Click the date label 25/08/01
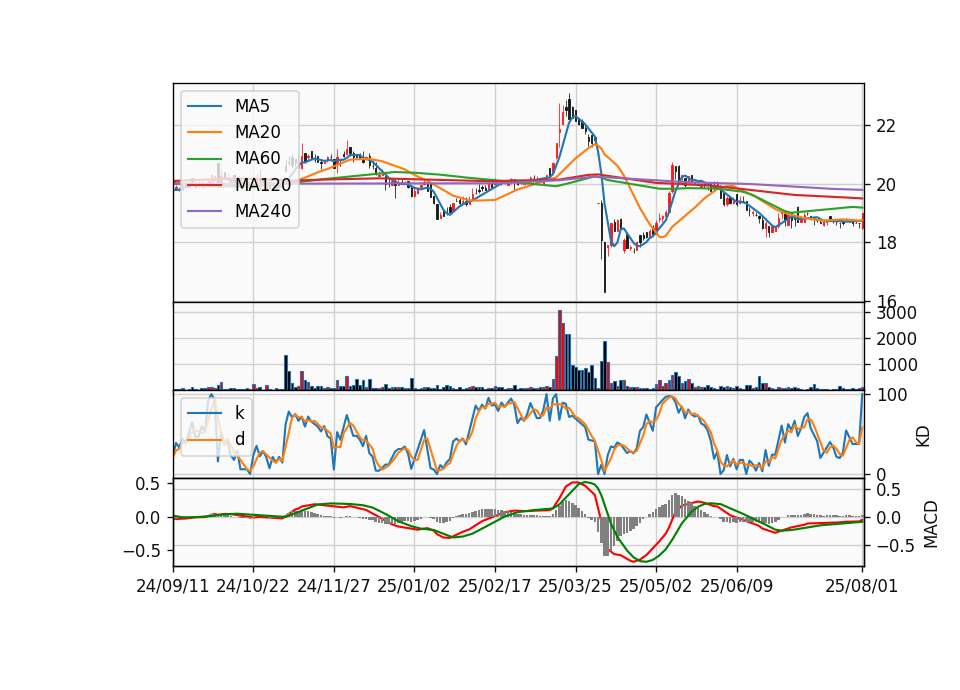Viewport: 960px width, 690px height. click(x=861, y=586)
